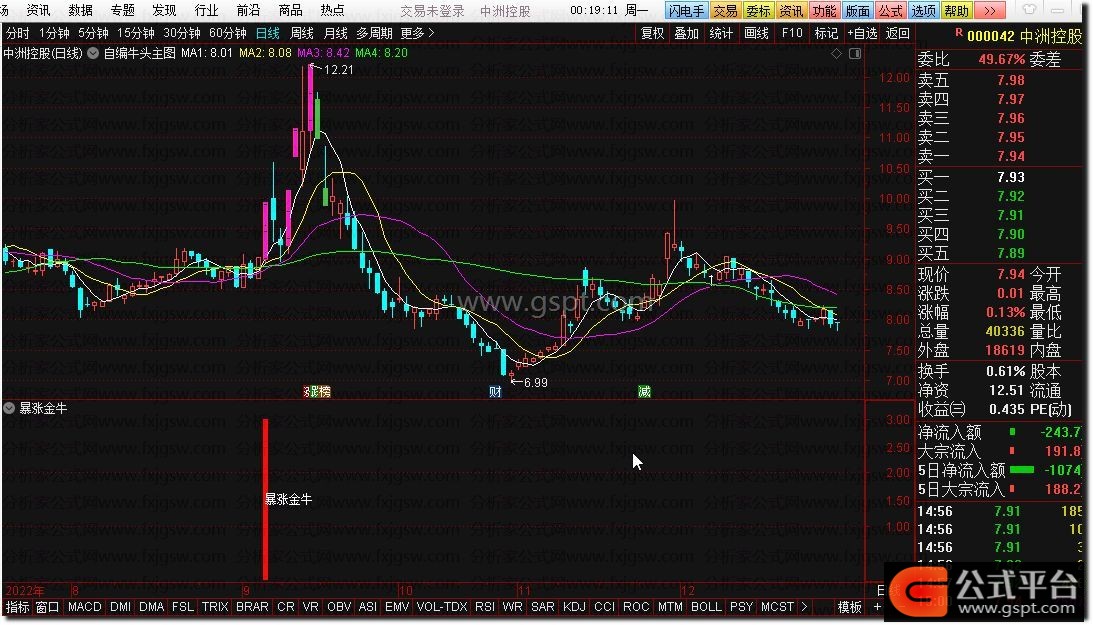Click the 减 marker under the chart
This screenshot has height=625, width=1094.
(644, 391)
